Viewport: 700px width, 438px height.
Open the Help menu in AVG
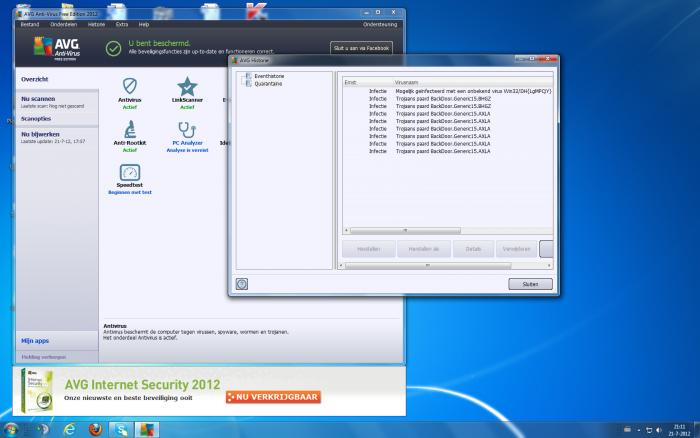coord(144,25)
